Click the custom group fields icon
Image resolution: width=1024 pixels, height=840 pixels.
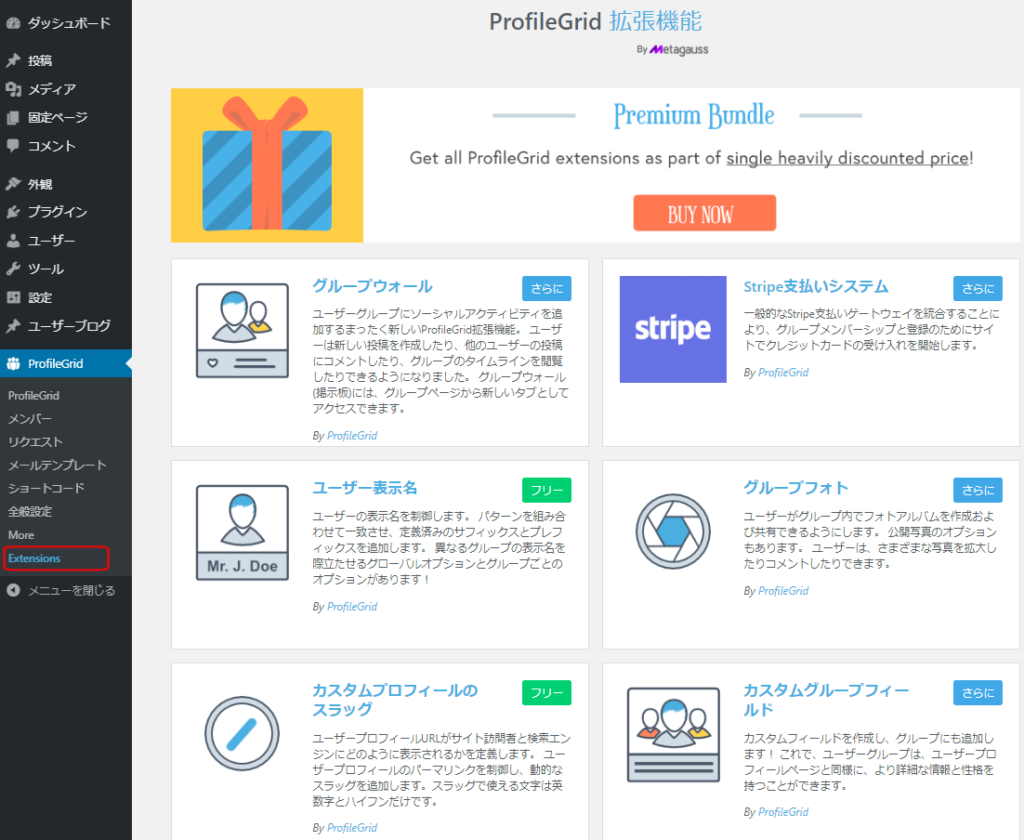tap(673, 734)
